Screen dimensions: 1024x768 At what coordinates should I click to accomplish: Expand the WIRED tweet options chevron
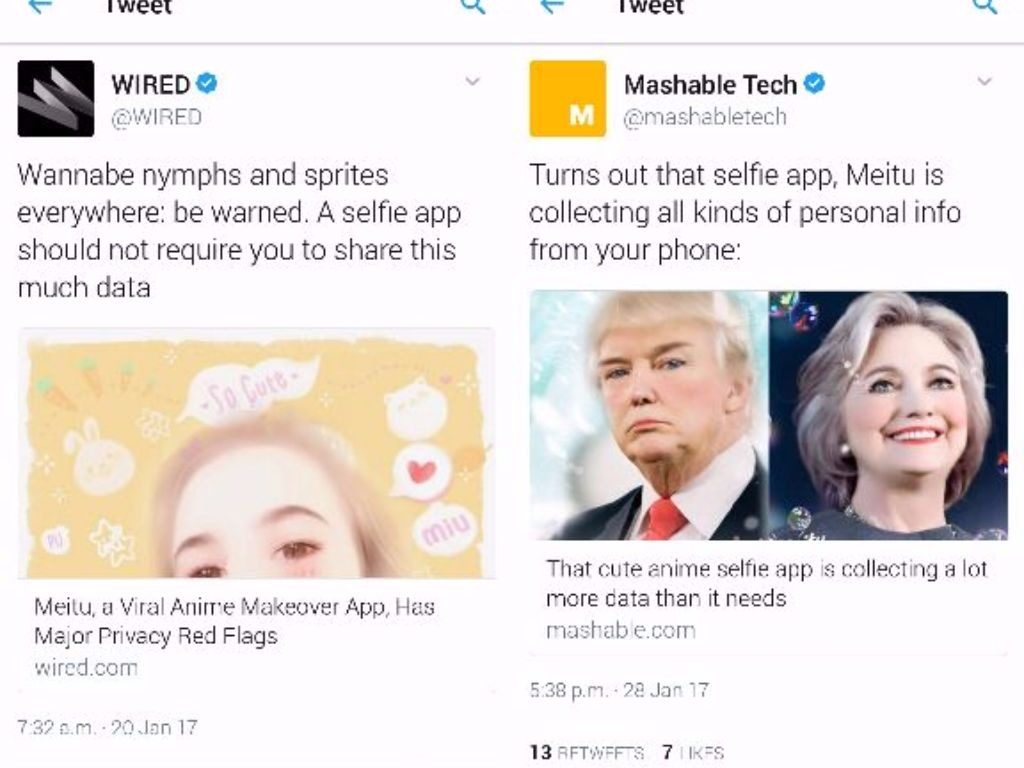click(472, 82)
